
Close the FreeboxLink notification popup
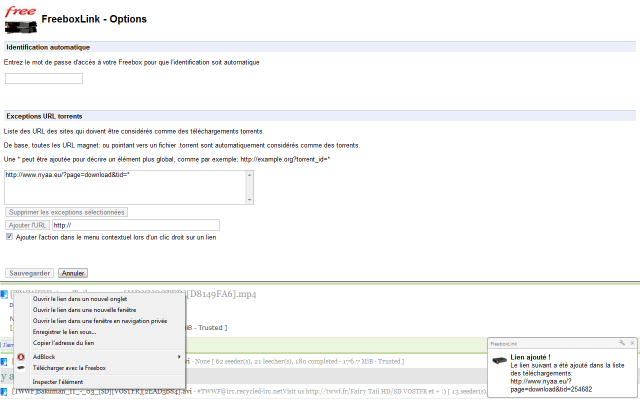630,342
